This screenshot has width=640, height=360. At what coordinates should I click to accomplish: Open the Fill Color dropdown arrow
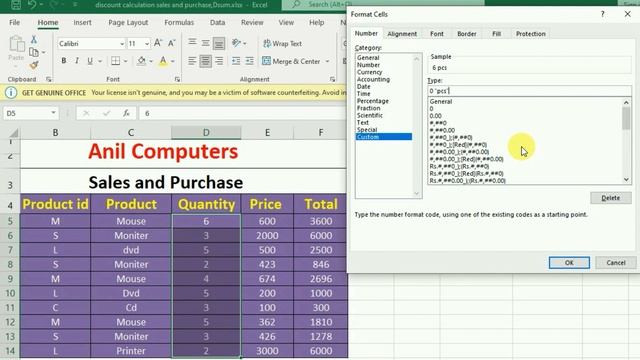coord(151,61)
